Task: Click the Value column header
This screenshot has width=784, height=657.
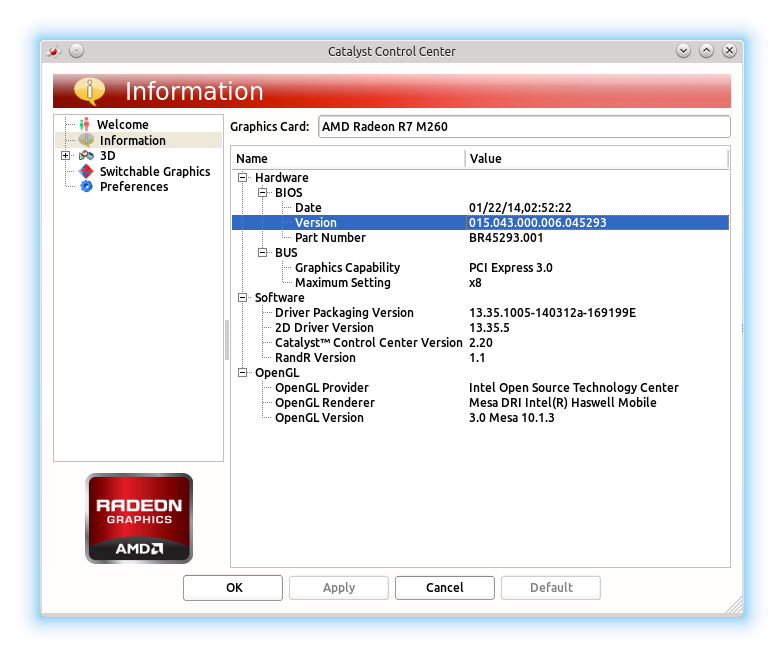Action: point(596,158)
